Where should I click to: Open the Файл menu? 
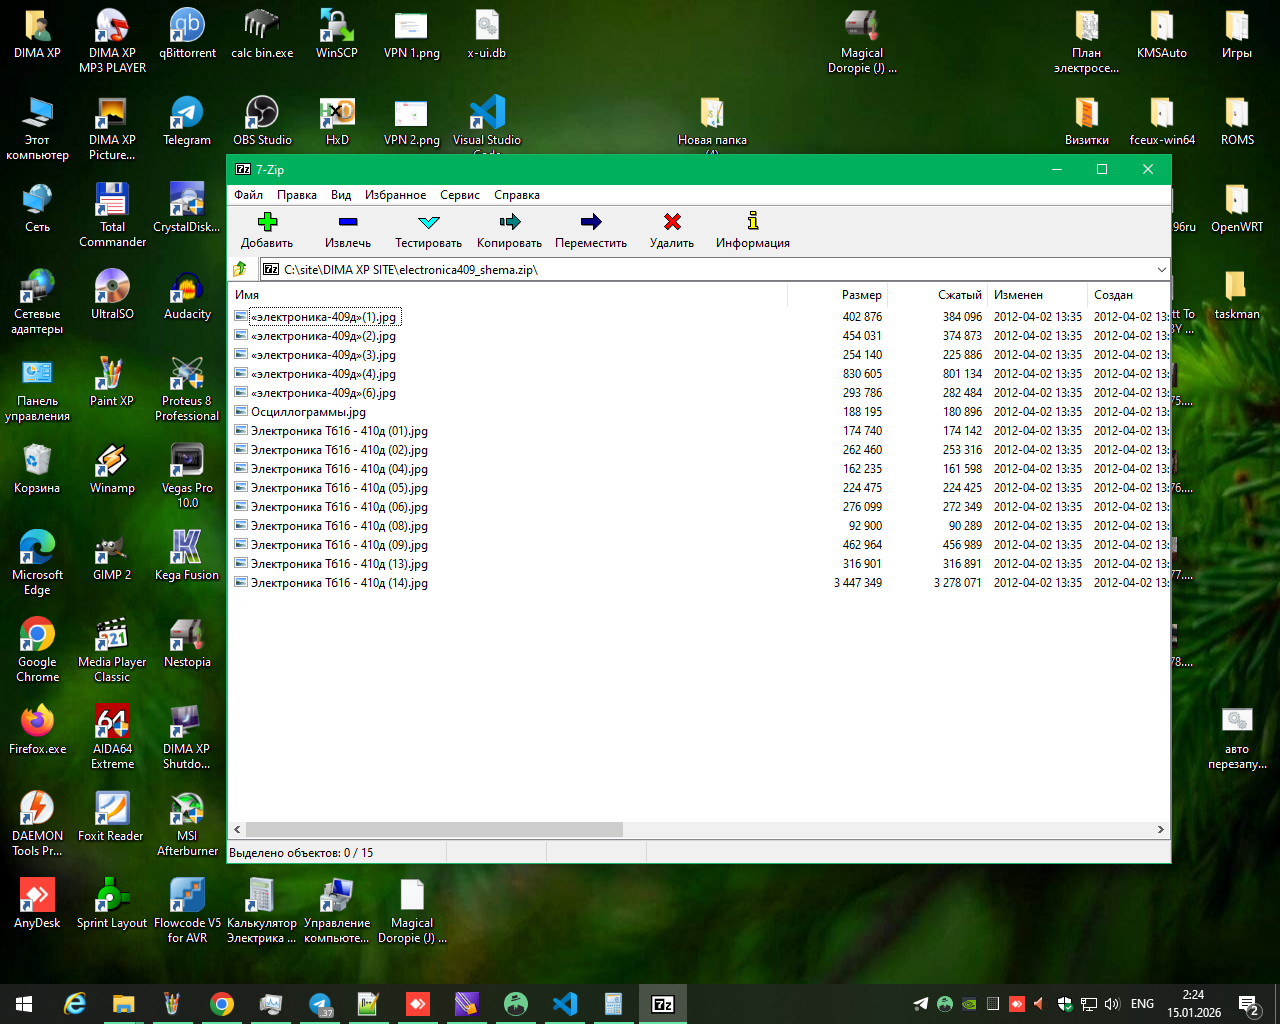[249, 195]
